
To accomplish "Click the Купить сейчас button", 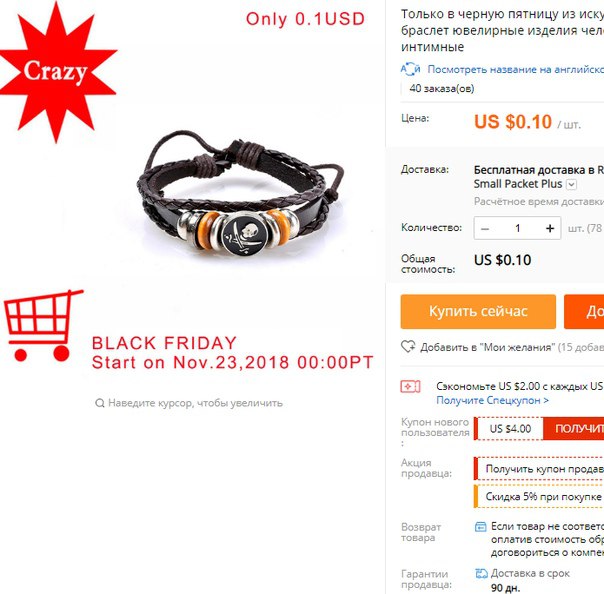I will [x=478, y=312].
